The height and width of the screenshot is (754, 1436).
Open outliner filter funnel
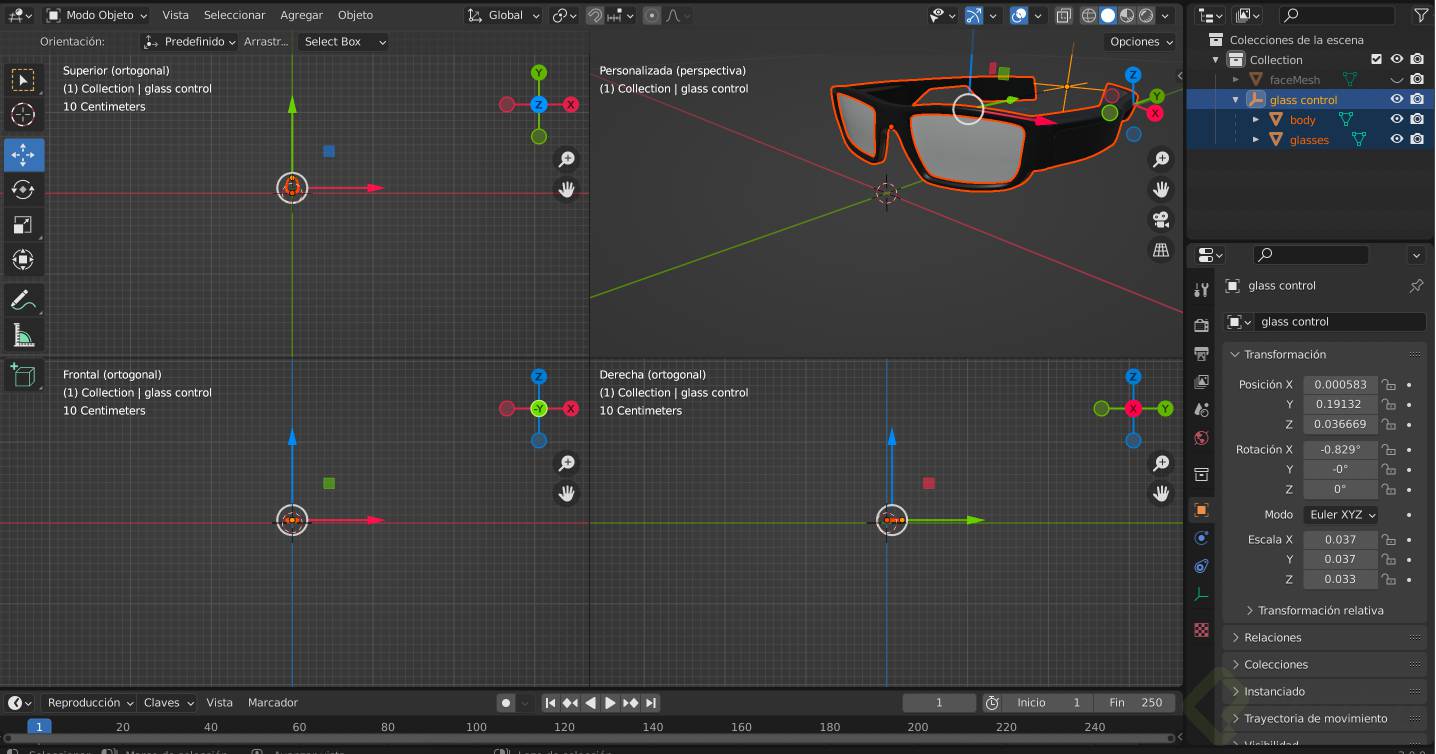pyautogui.click(x=1421, y=15)
